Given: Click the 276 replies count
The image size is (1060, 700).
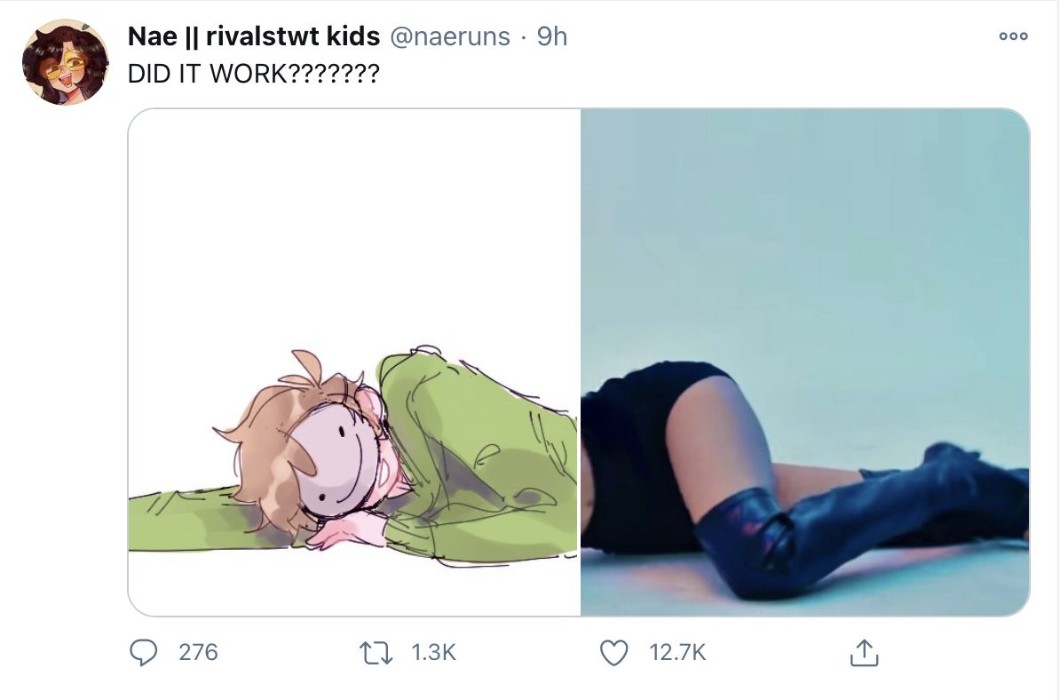Looking at the screenshot, I should tap(198, 652).
